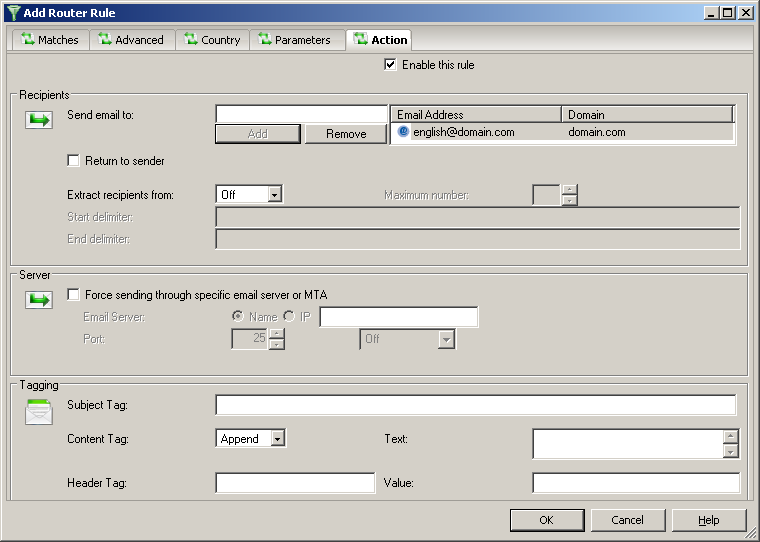Viewport: 760px width, 542px height.
Task: Open Help for this dialog
Action: pos(708,520)
